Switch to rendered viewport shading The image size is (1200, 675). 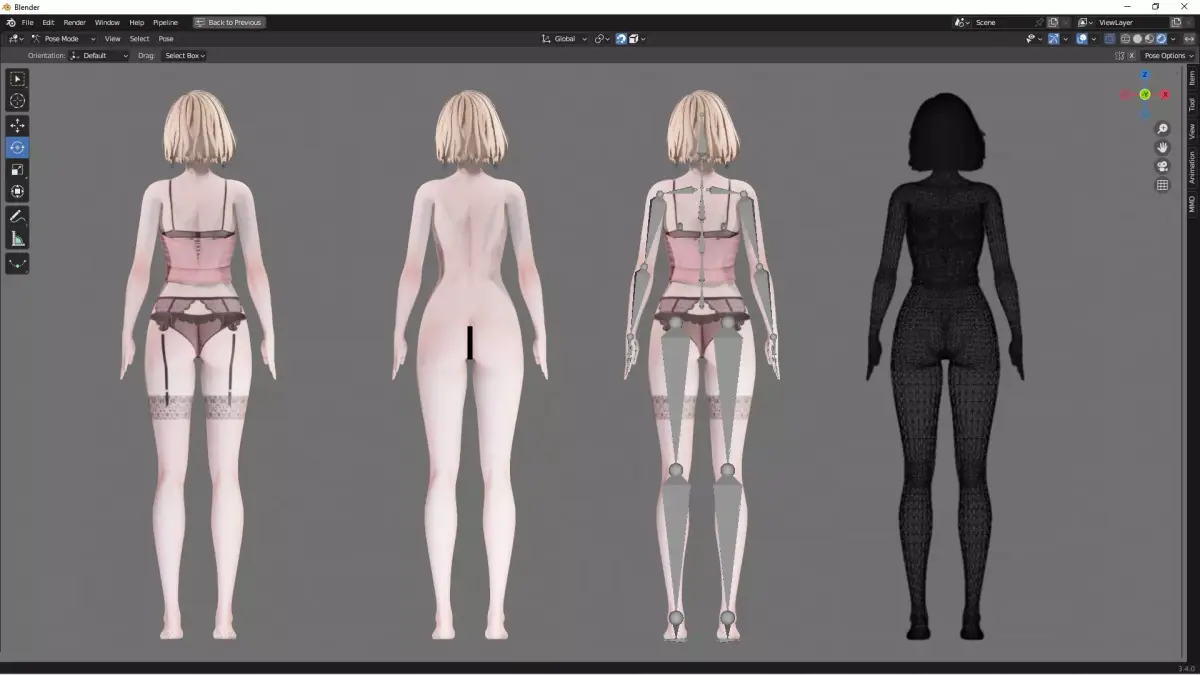point(1161,39)
